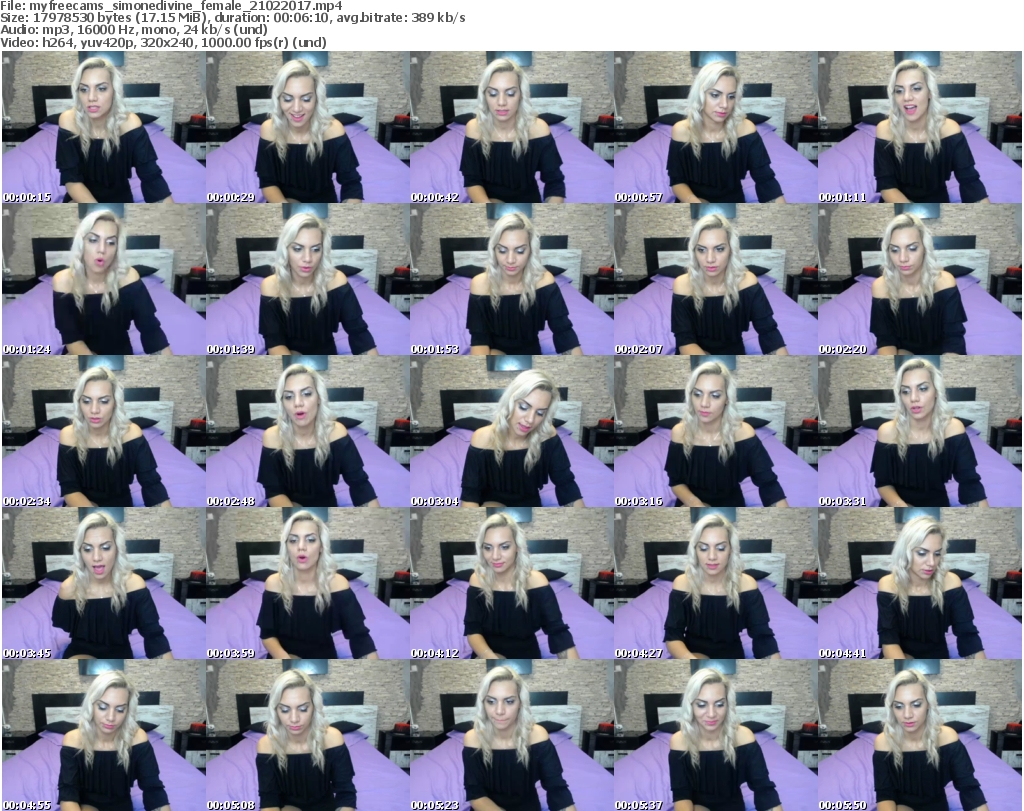Select the thumbnail stamped 00:04:12

pos(511,583)
